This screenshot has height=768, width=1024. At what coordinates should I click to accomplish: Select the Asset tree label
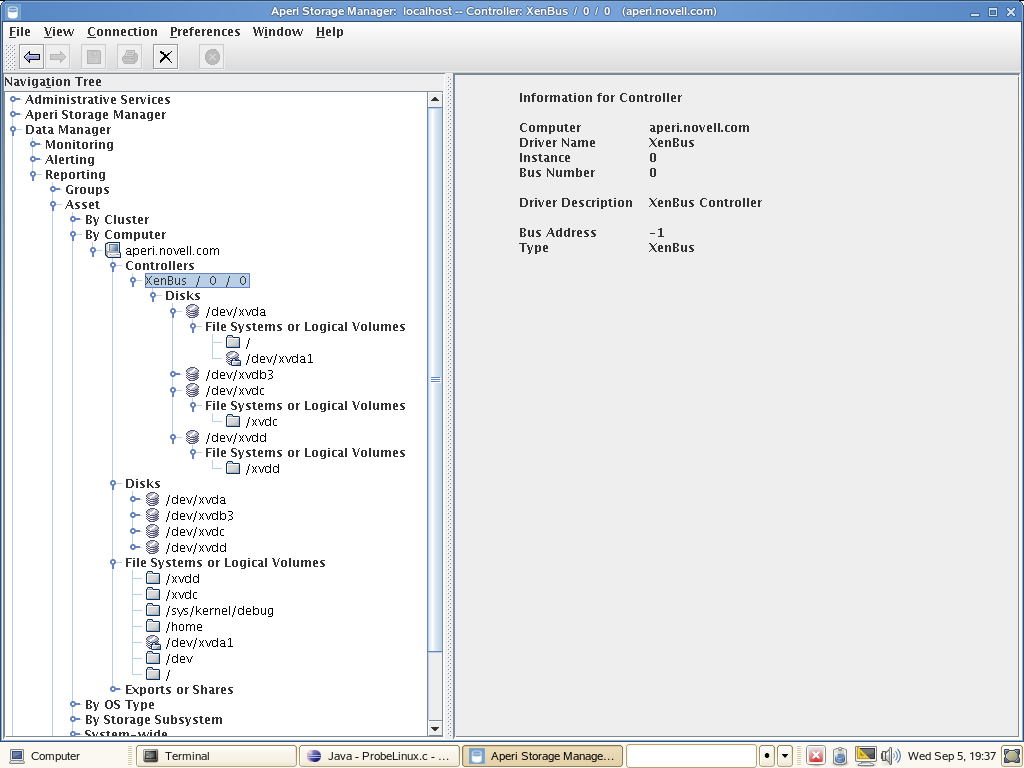pyautogui.click(x=82, y=204)
